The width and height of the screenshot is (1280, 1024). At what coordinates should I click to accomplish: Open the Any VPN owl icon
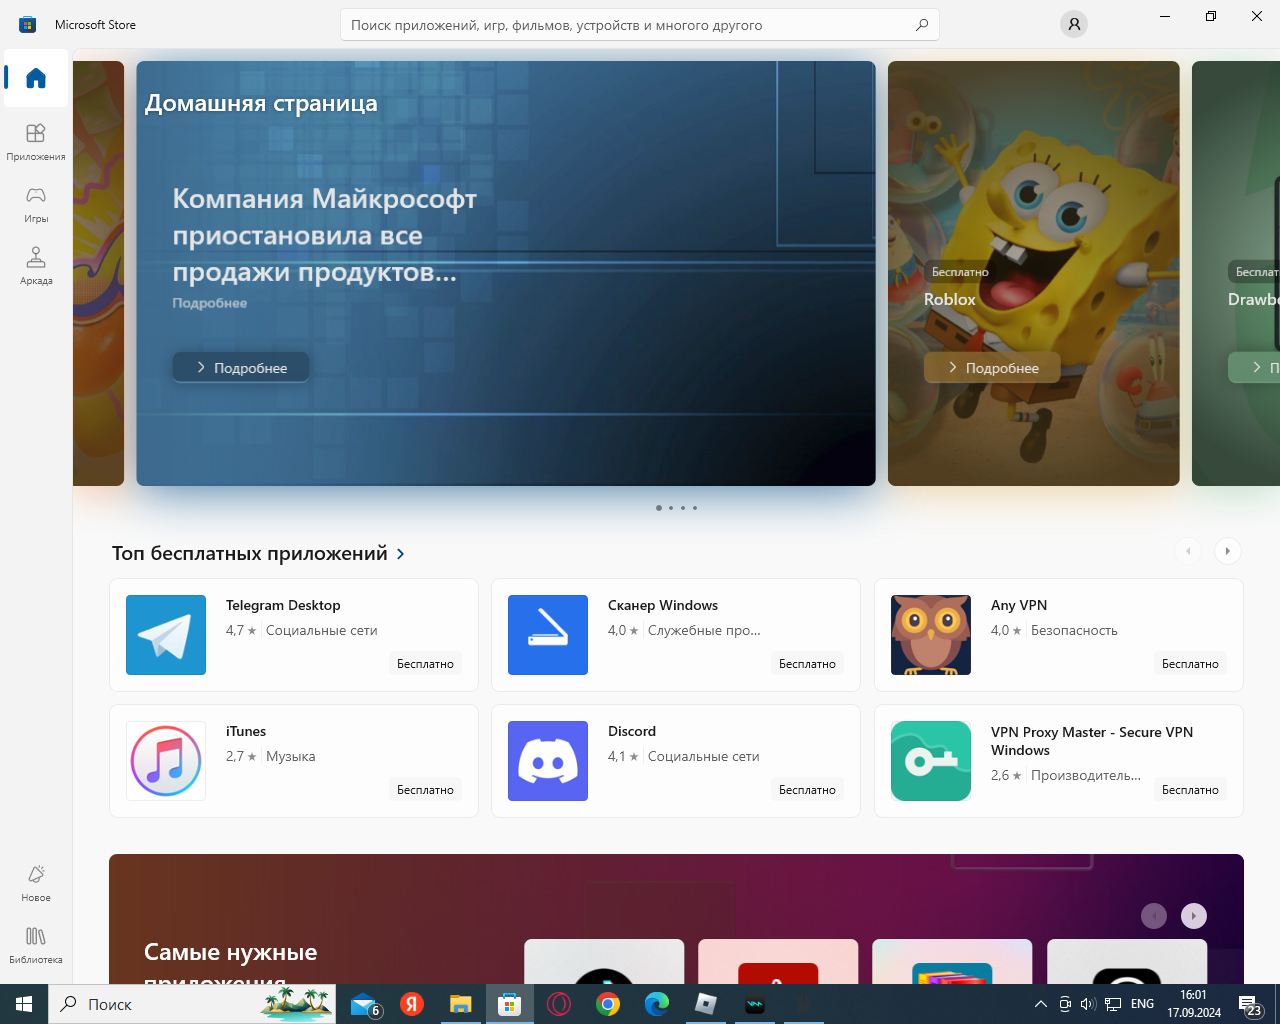(931, 635)
